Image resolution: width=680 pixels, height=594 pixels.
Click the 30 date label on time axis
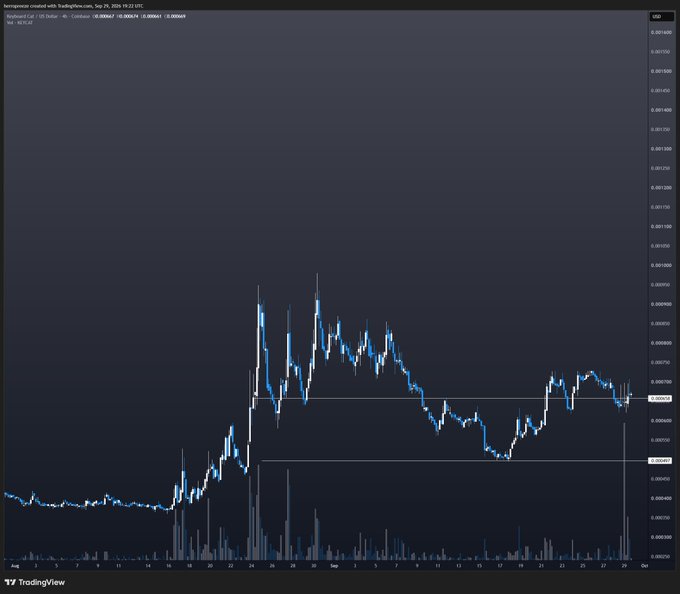314,565
